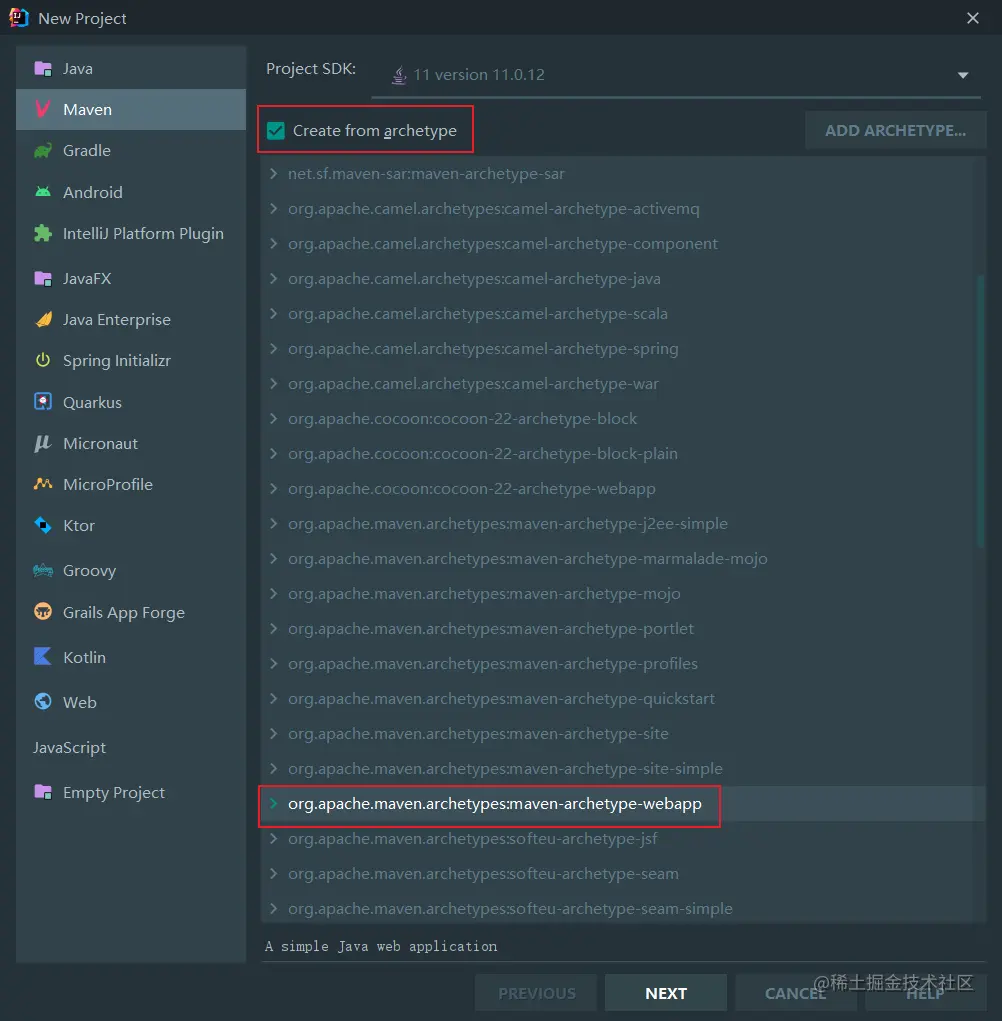The image size is (1002, 1021).
Task: Click the Empty Project folder icon
Action: pyautogui.click(x=43, y=792)
